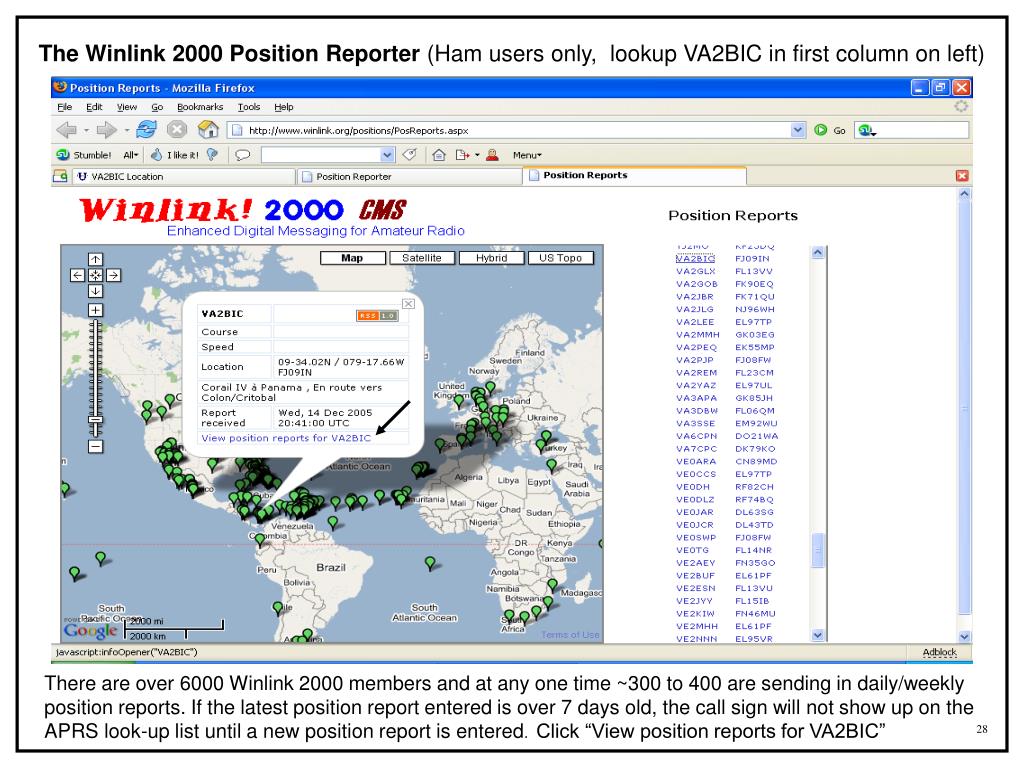Recenter the map with the center icon
Image resolution: width=1024 pixels, height=768 pixels.
[x=95, y=275]
